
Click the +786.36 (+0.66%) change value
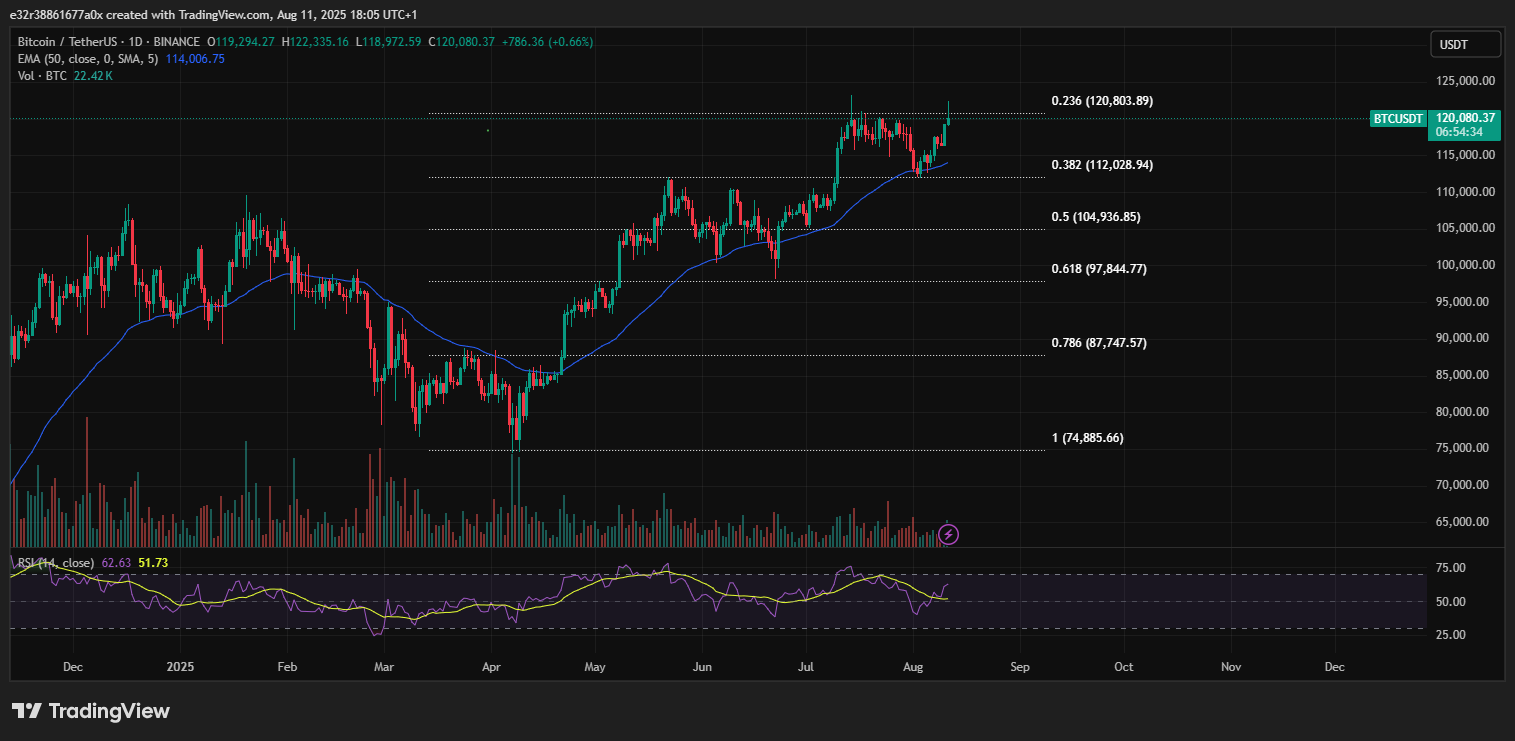[547, 42]
